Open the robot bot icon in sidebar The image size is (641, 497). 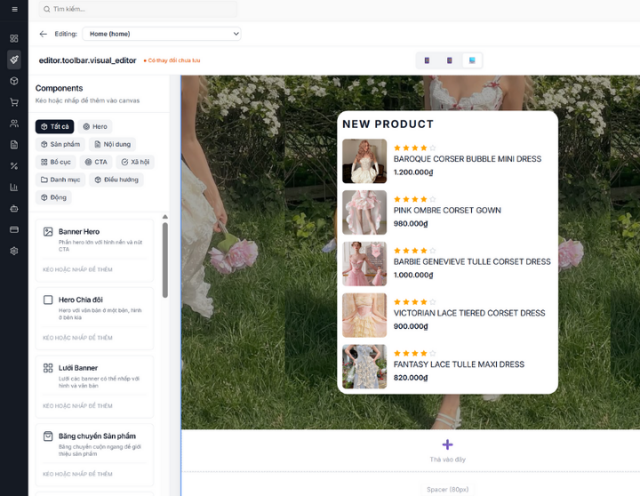tap(14, 208)
